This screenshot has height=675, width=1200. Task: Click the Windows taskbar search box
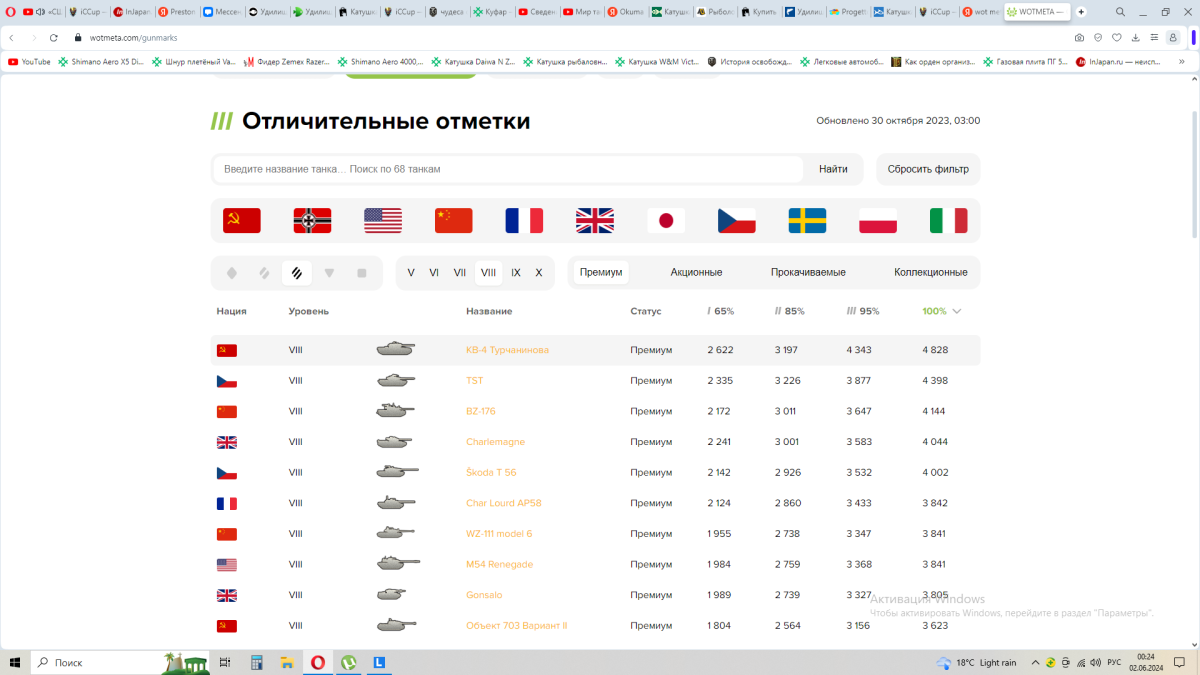(x=120, y=662)
